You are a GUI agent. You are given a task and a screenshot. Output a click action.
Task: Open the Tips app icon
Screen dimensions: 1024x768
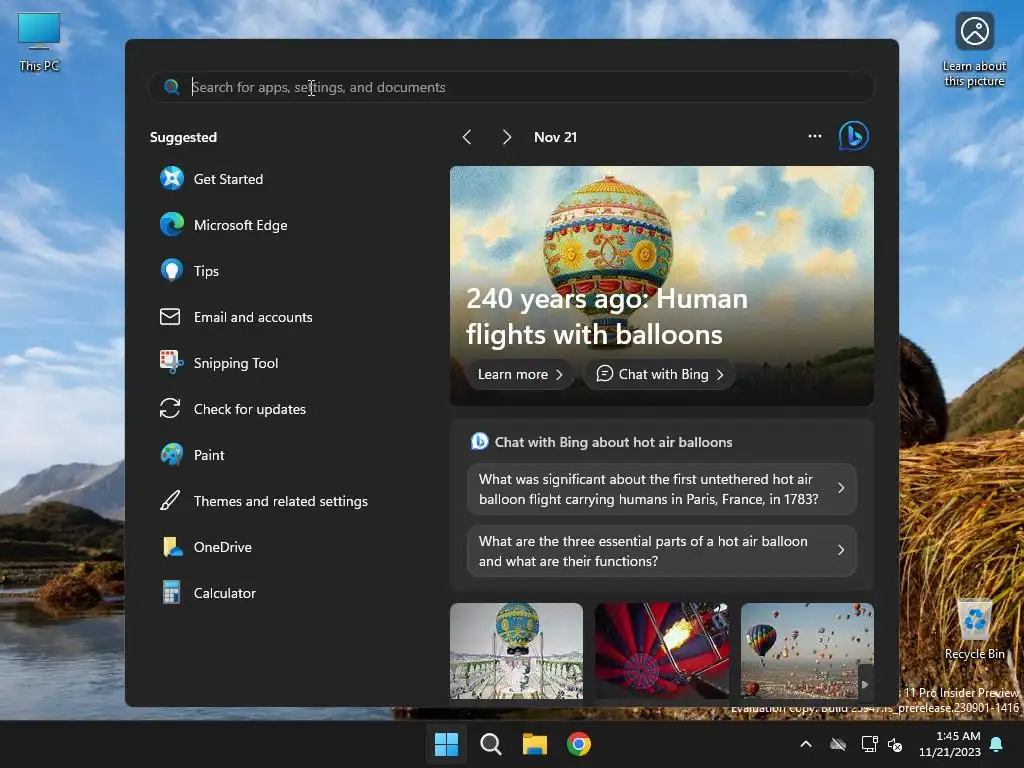172,270
